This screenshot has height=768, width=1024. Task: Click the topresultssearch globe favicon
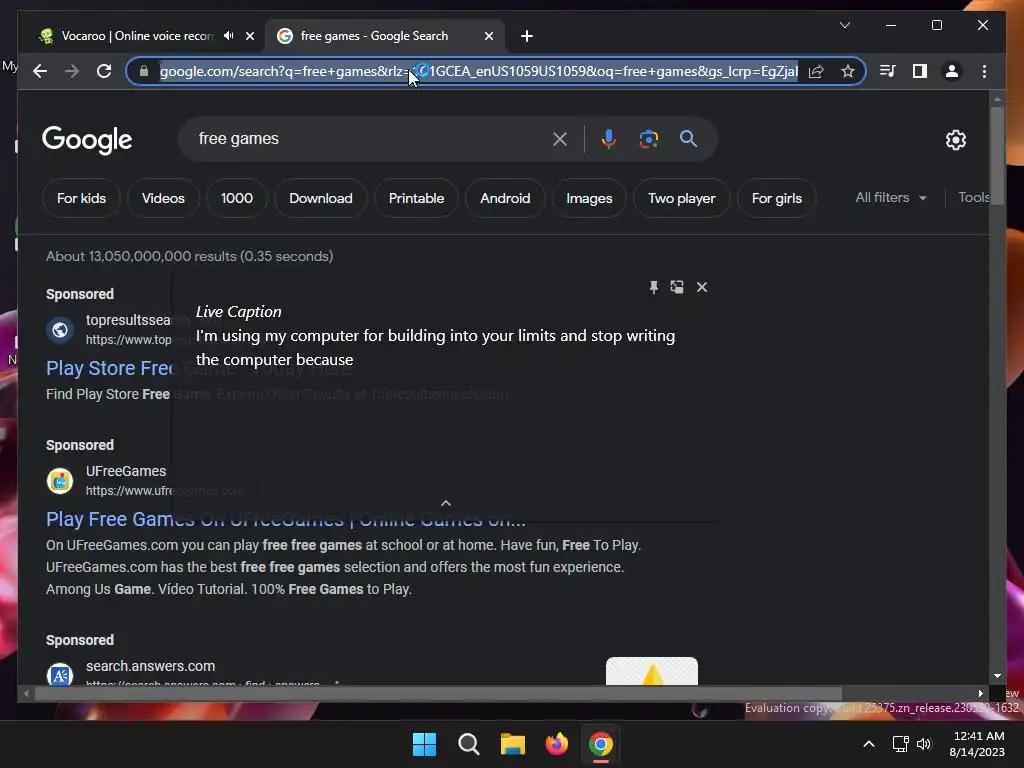point(59,330)
